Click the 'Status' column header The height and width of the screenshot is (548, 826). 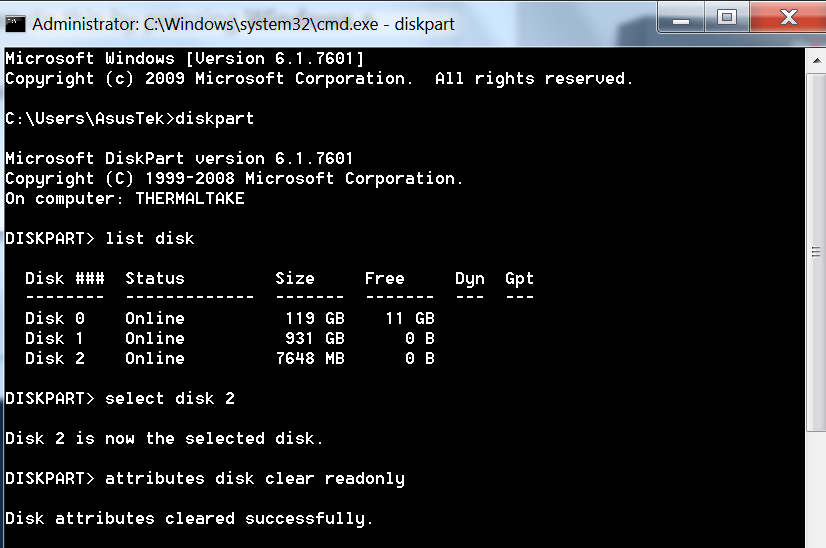pos(155,278)
